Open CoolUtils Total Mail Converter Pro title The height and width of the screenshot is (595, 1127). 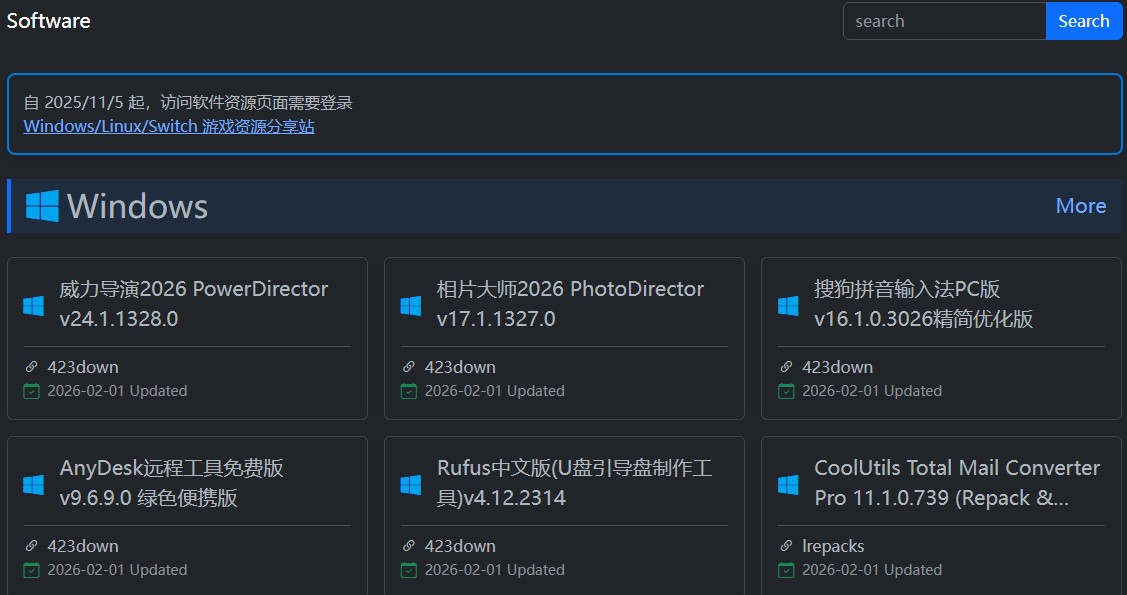coord(956,483)
